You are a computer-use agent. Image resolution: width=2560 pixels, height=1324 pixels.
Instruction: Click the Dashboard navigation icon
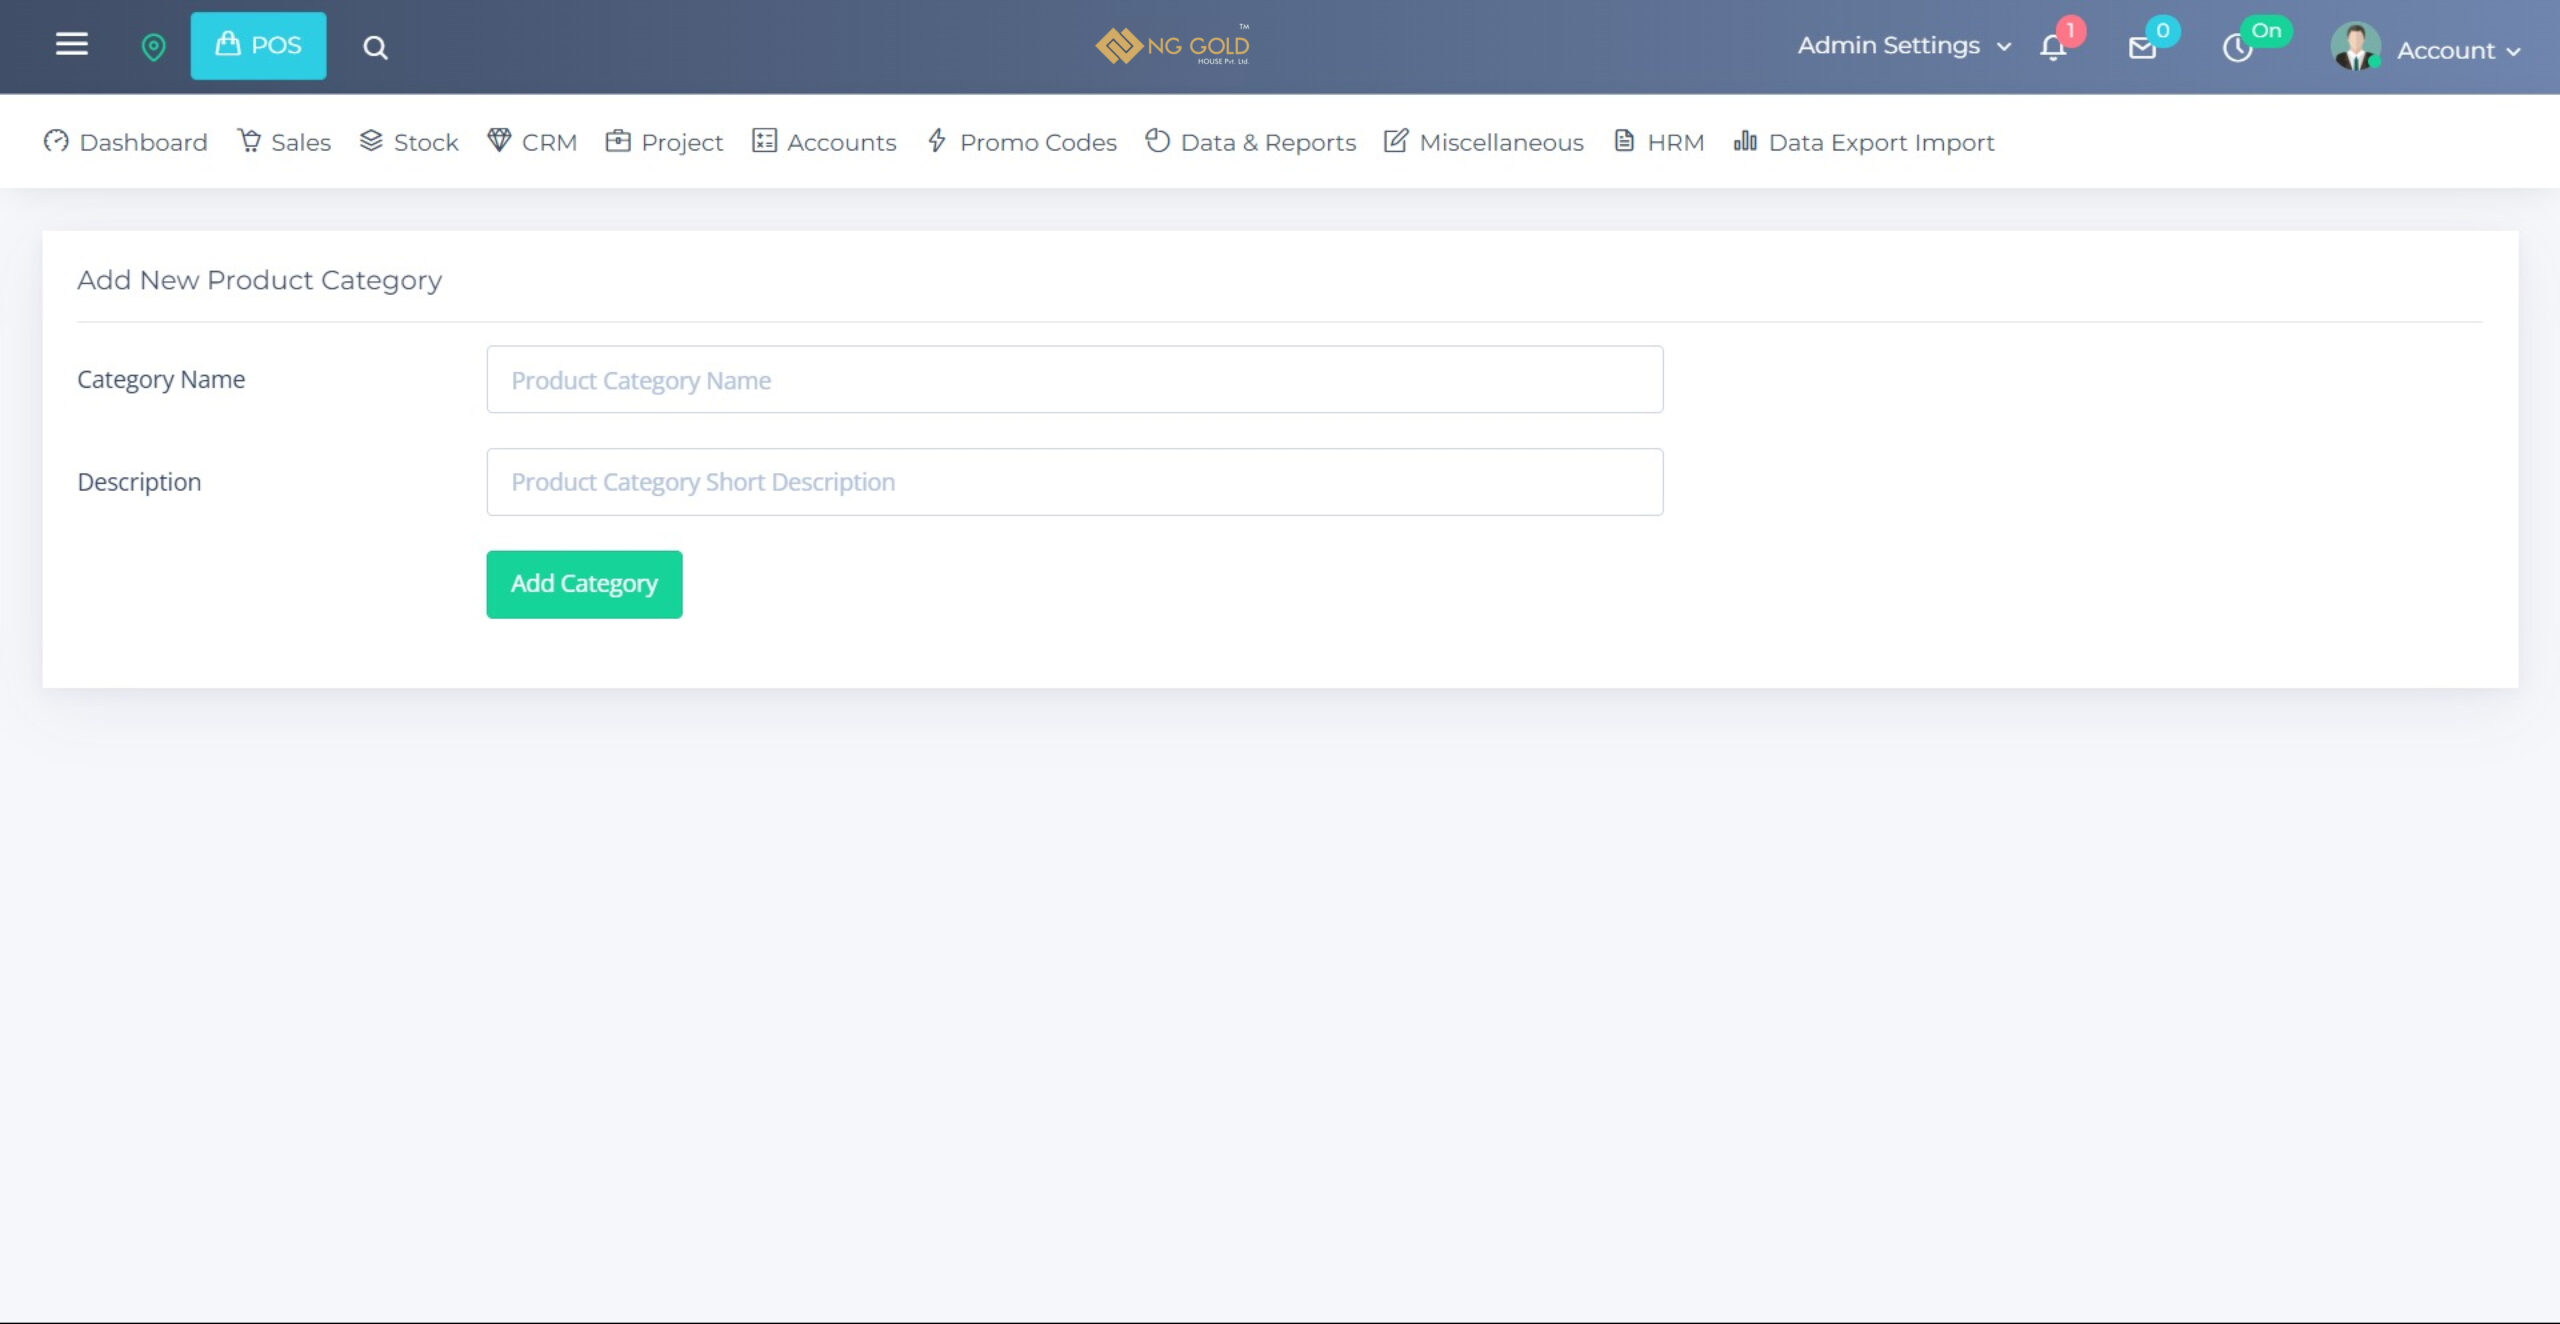click(54, 140)
